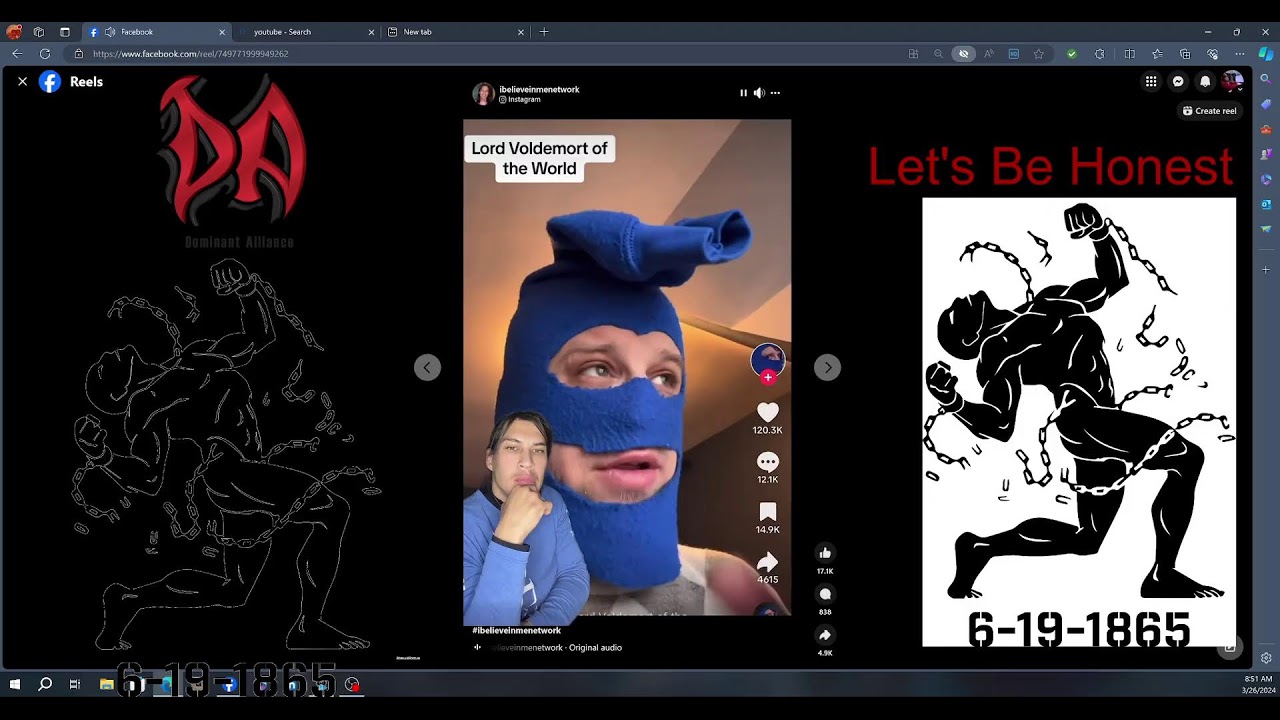Image resolution: width=1280 pixels, height=720 pixels.
Task: Go to the next reel arrow
Action: pyautogui.click(x=827, y=367)
